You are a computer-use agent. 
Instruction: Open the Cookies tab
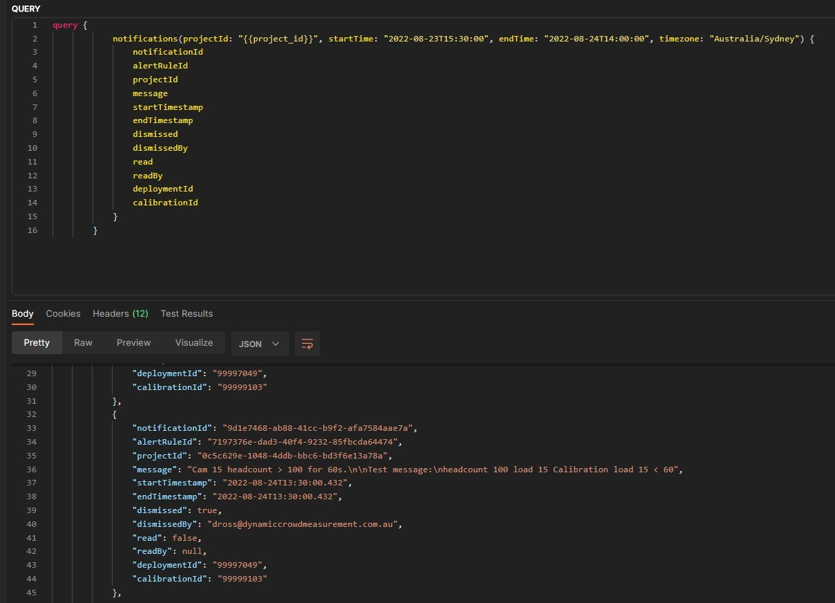(x=63, y=314)
